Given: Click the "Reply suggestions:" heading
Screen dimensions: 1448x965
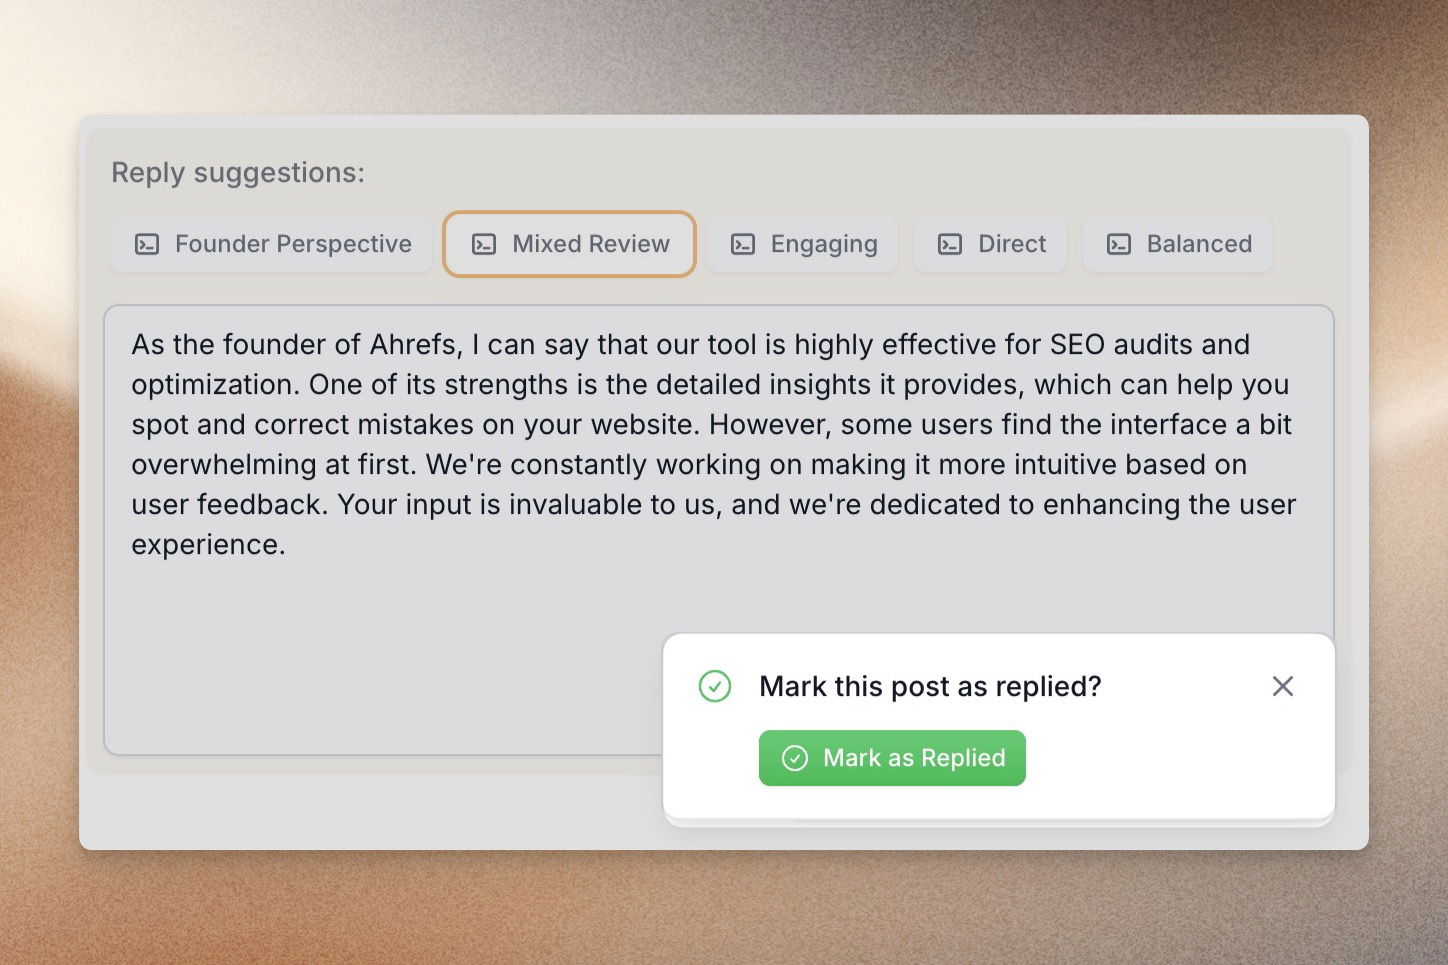Looking at the screenshot, I should (238, 172).
